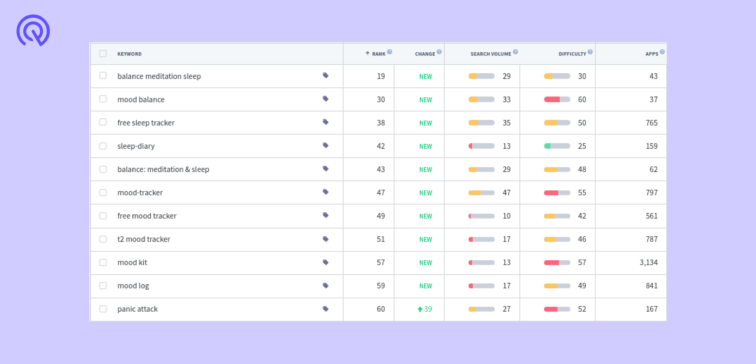Click tag icon for balance: meditation & sleep
Viewport: 756px width, 364px height.
pos(325,169)
